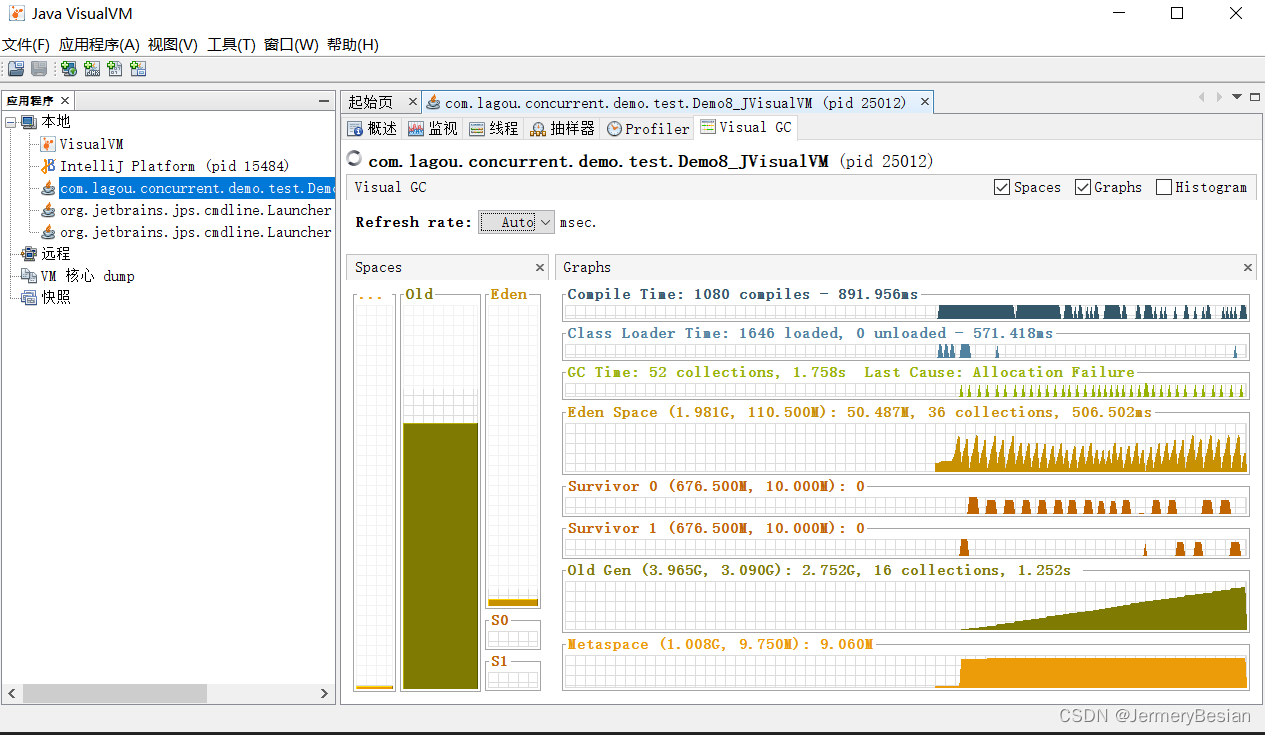Screen dimensions: 1265x735
Task: Select IntelliJ Platform (pid 15484) entry
Action: 174,166
